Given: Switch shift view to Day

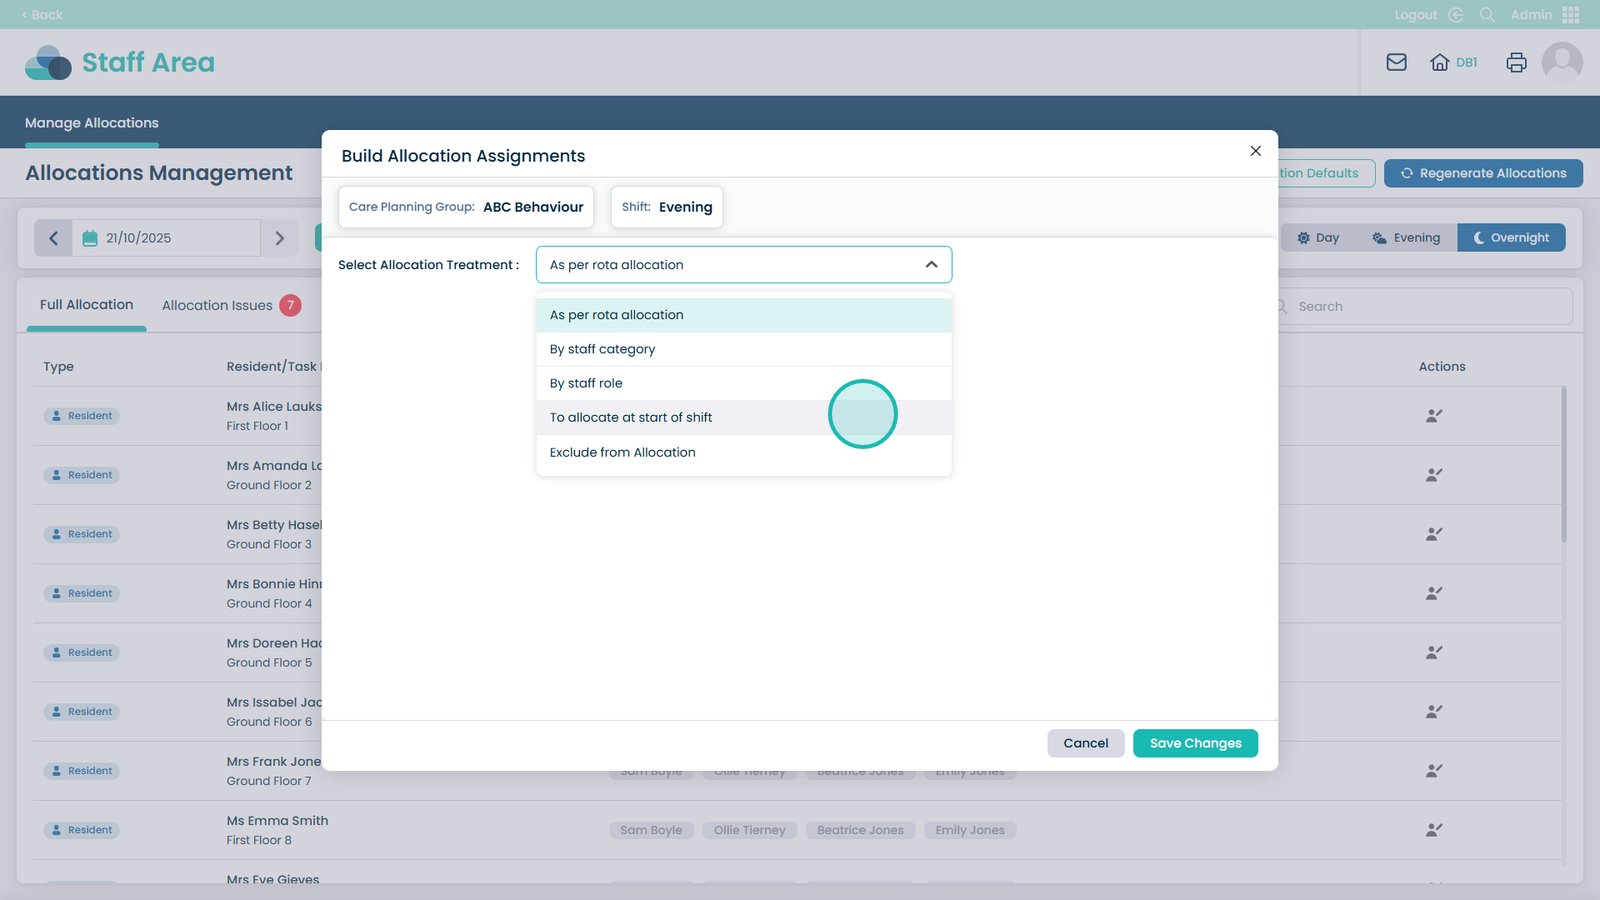Looking at the screenshot, I should [x=1318, y=238].
